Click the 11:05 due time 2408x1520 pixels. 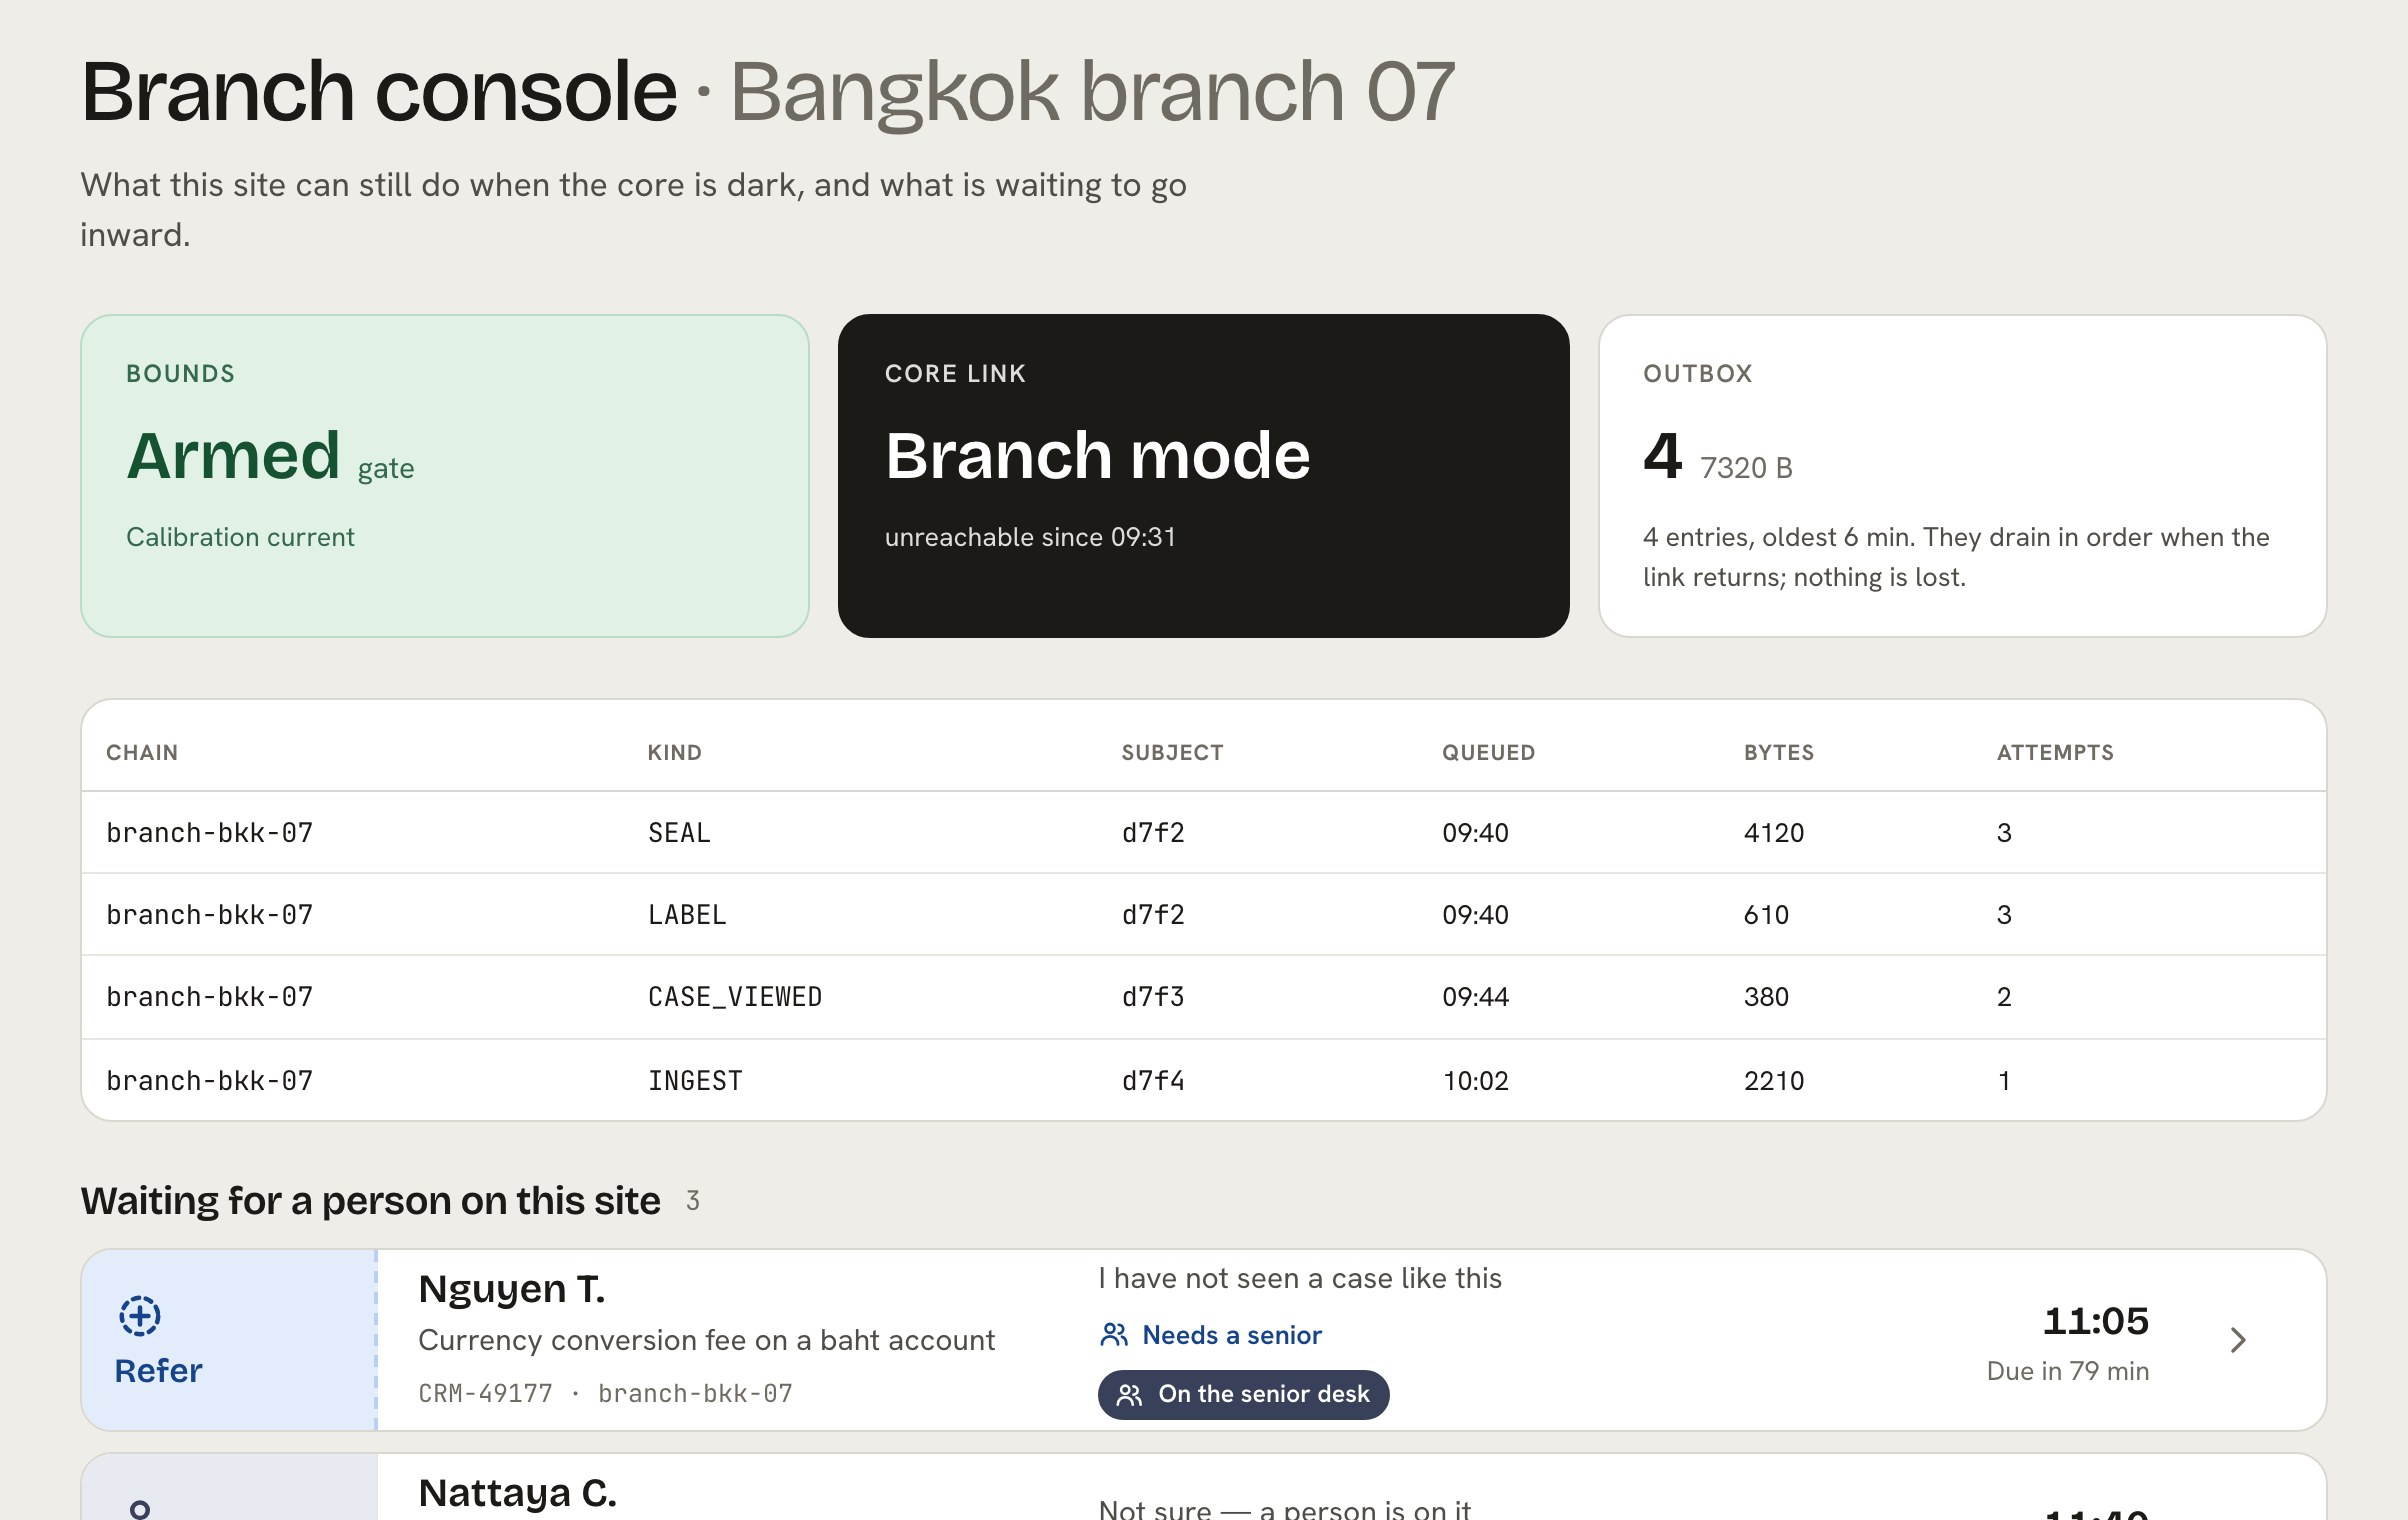2095,1321
